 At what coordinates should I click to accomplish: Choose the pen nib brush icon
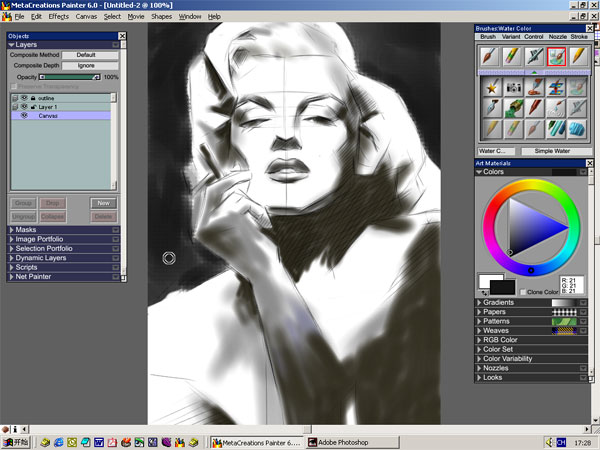click(x=492, y=108)
